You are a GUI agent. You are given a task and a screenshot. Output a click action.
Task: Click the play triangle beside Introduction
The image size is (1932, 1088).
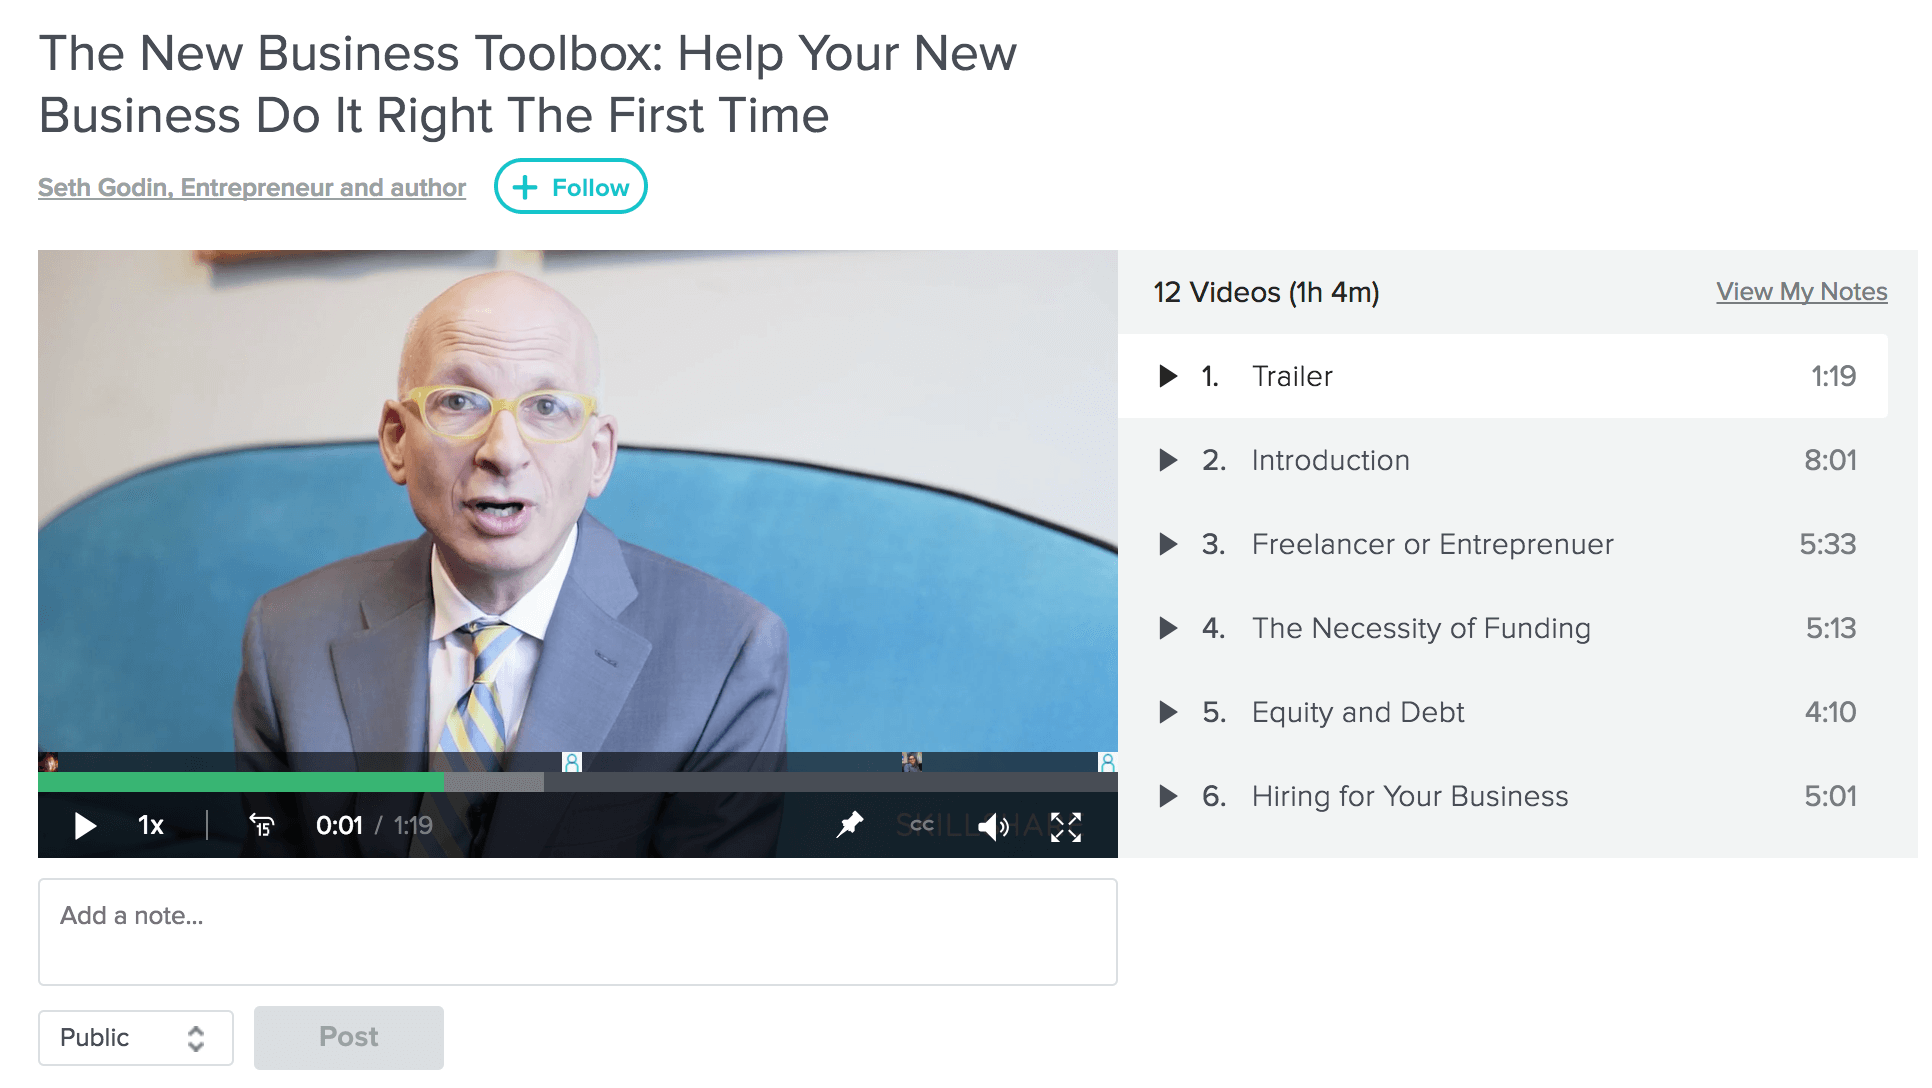[1167, 460]
